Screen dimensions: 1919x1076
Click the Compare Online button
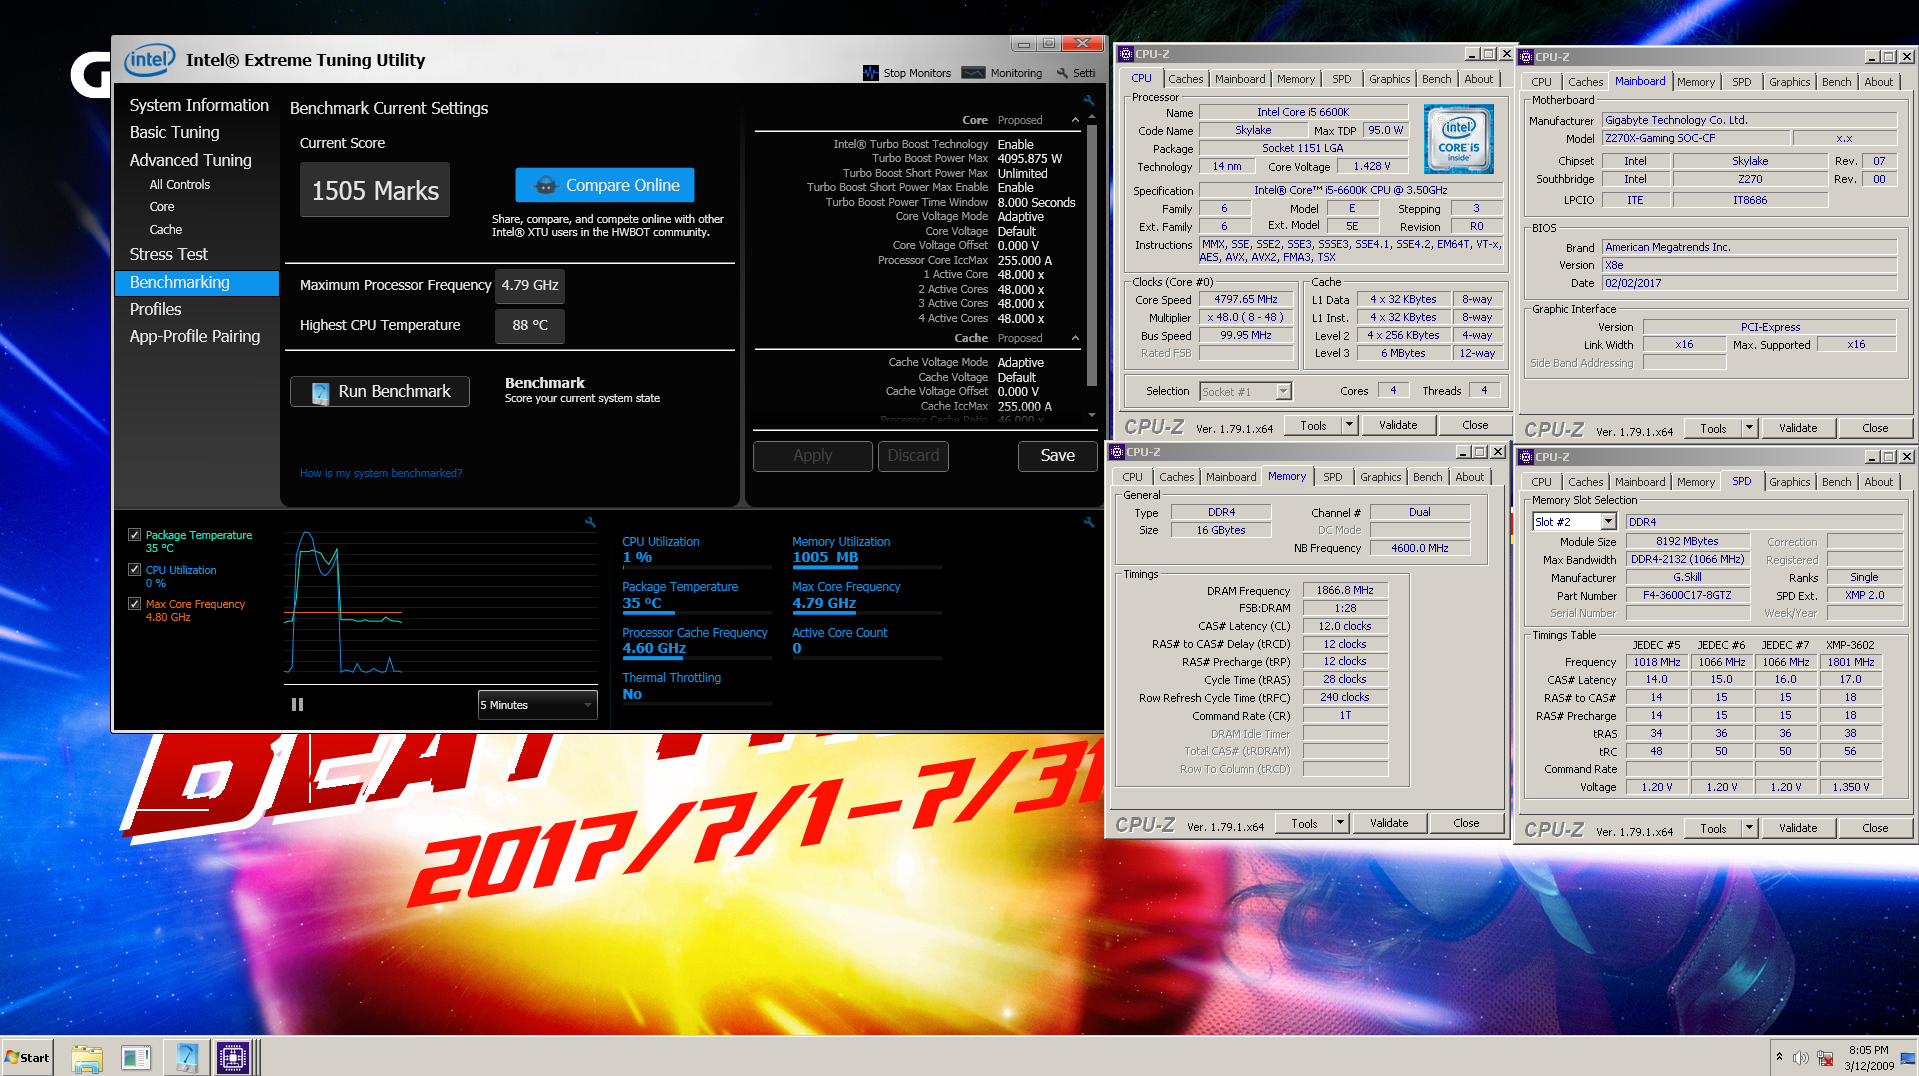pyautogui.click(x=605, y=185)
